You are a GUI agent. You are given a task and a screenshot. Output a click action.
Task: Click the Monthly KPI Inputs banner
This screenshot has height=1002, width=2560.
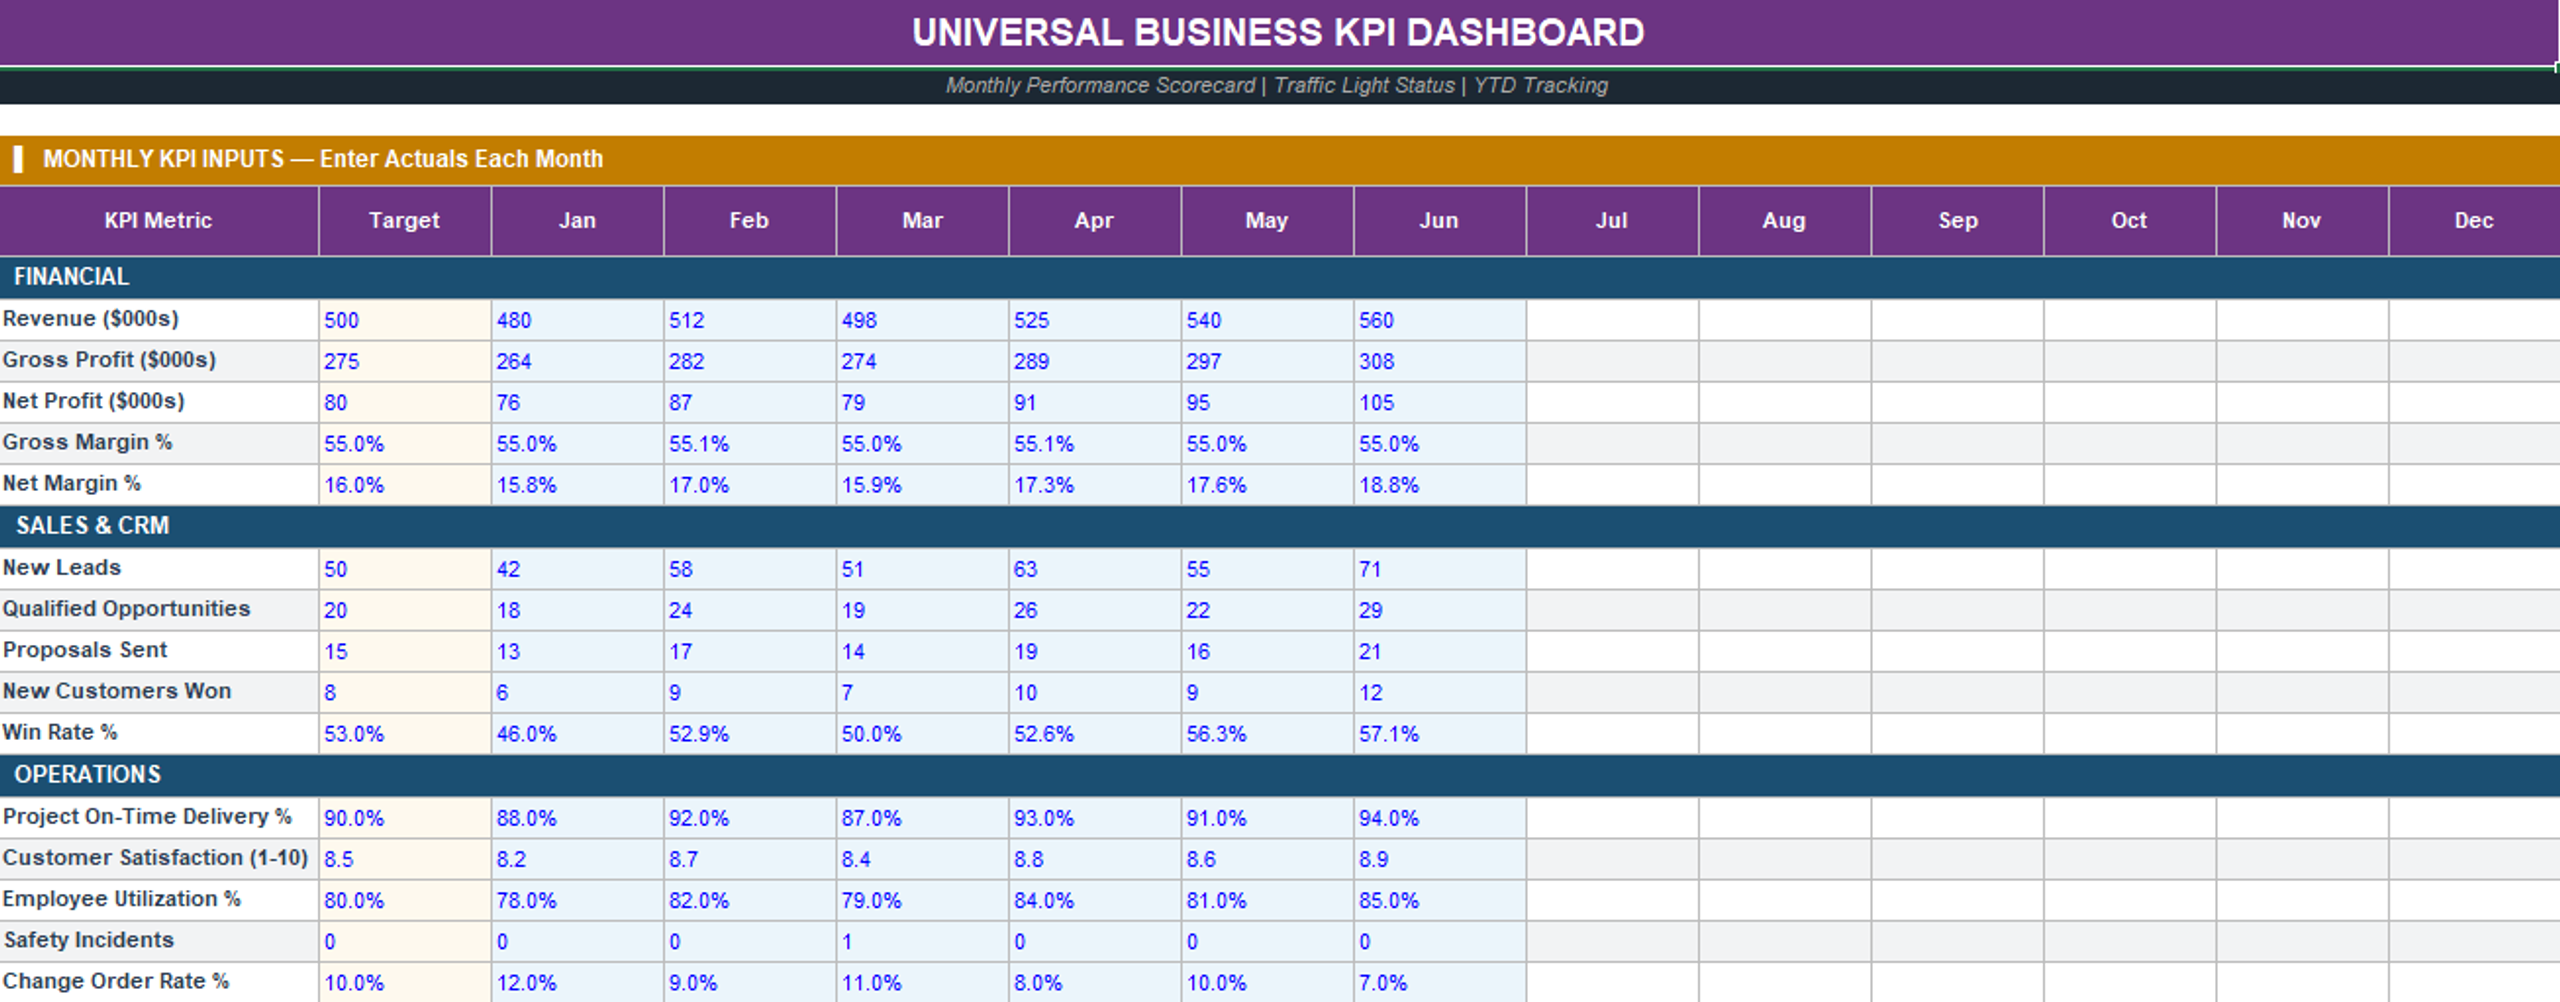1280,159
